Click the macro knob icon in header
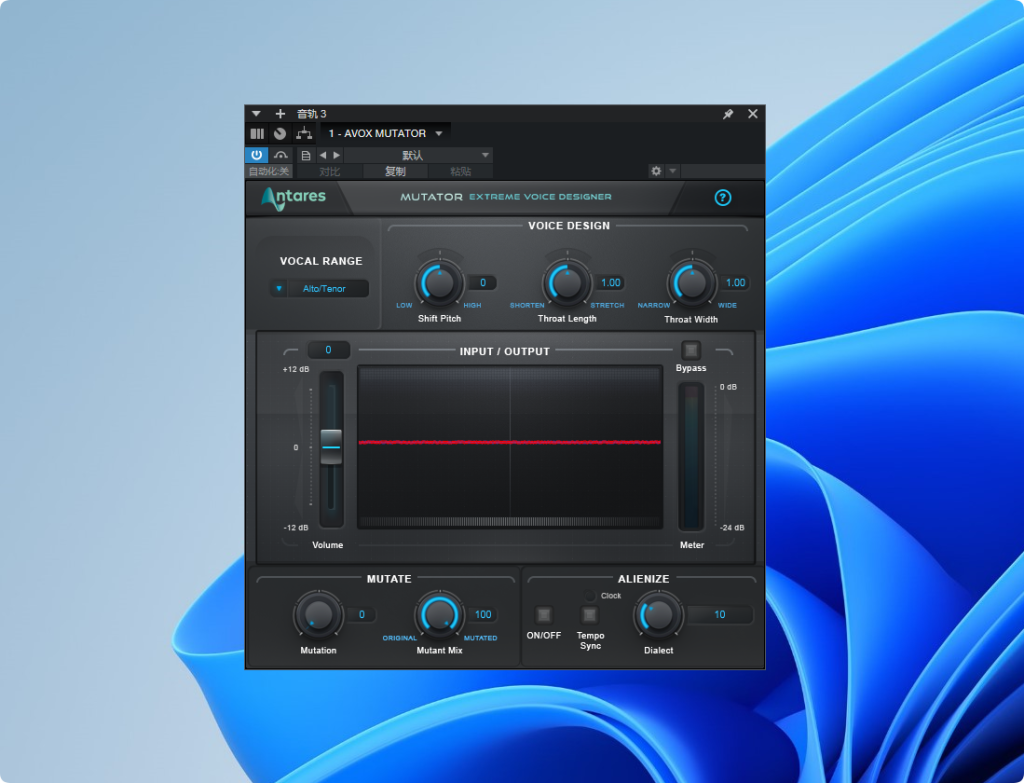The width and height of the screenshot is (1024, 783). click(x=280, y=134)
